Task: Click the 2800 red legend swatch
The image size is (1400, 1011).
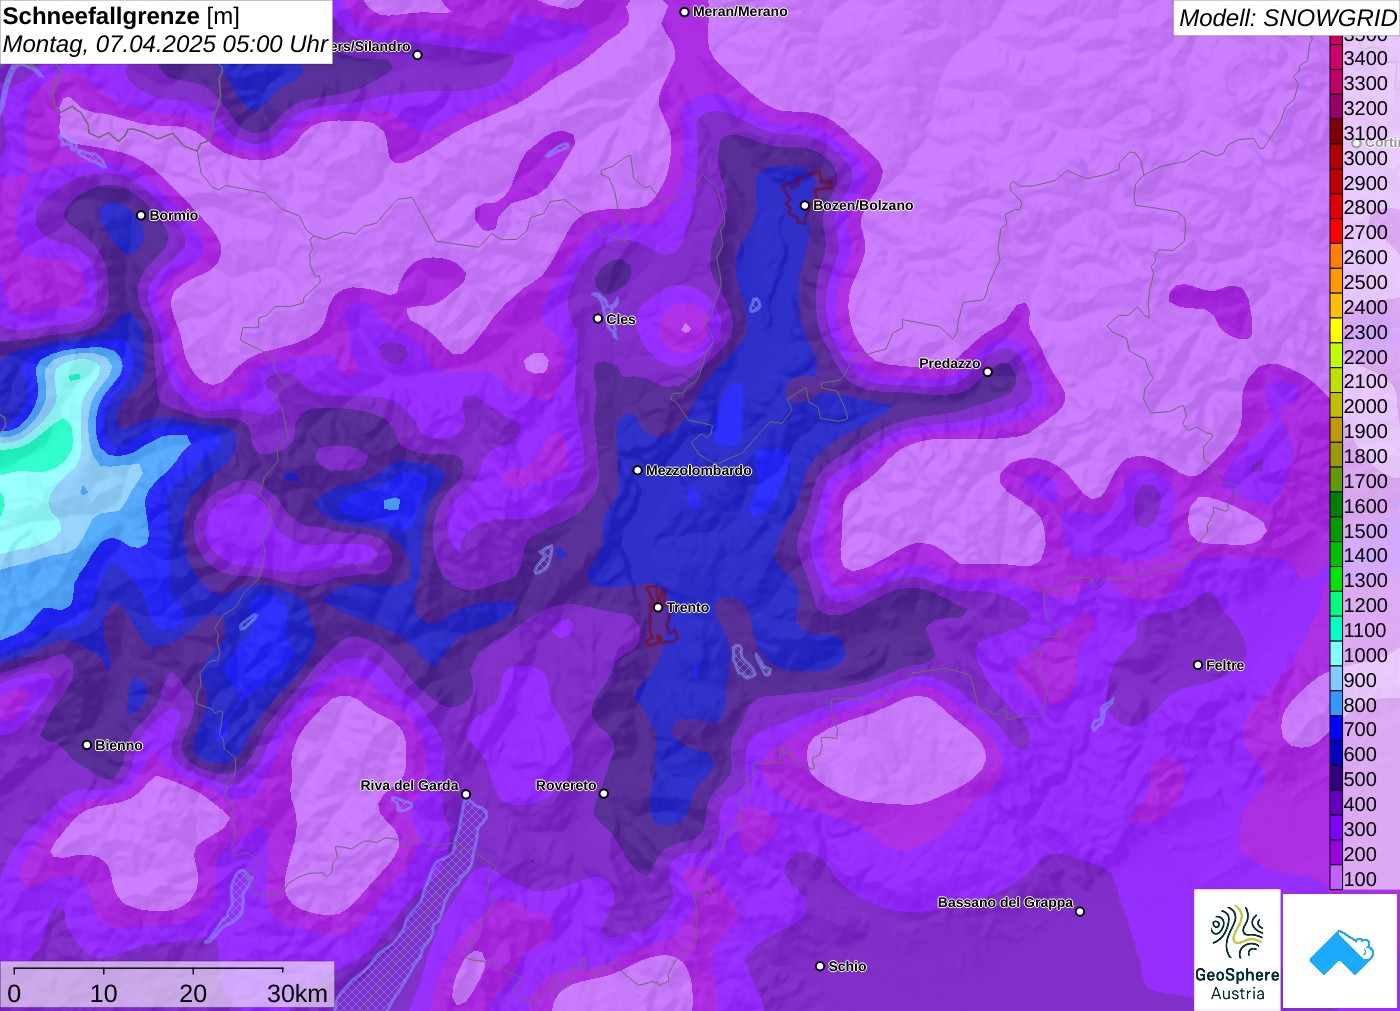Action: pos(1335,207)
